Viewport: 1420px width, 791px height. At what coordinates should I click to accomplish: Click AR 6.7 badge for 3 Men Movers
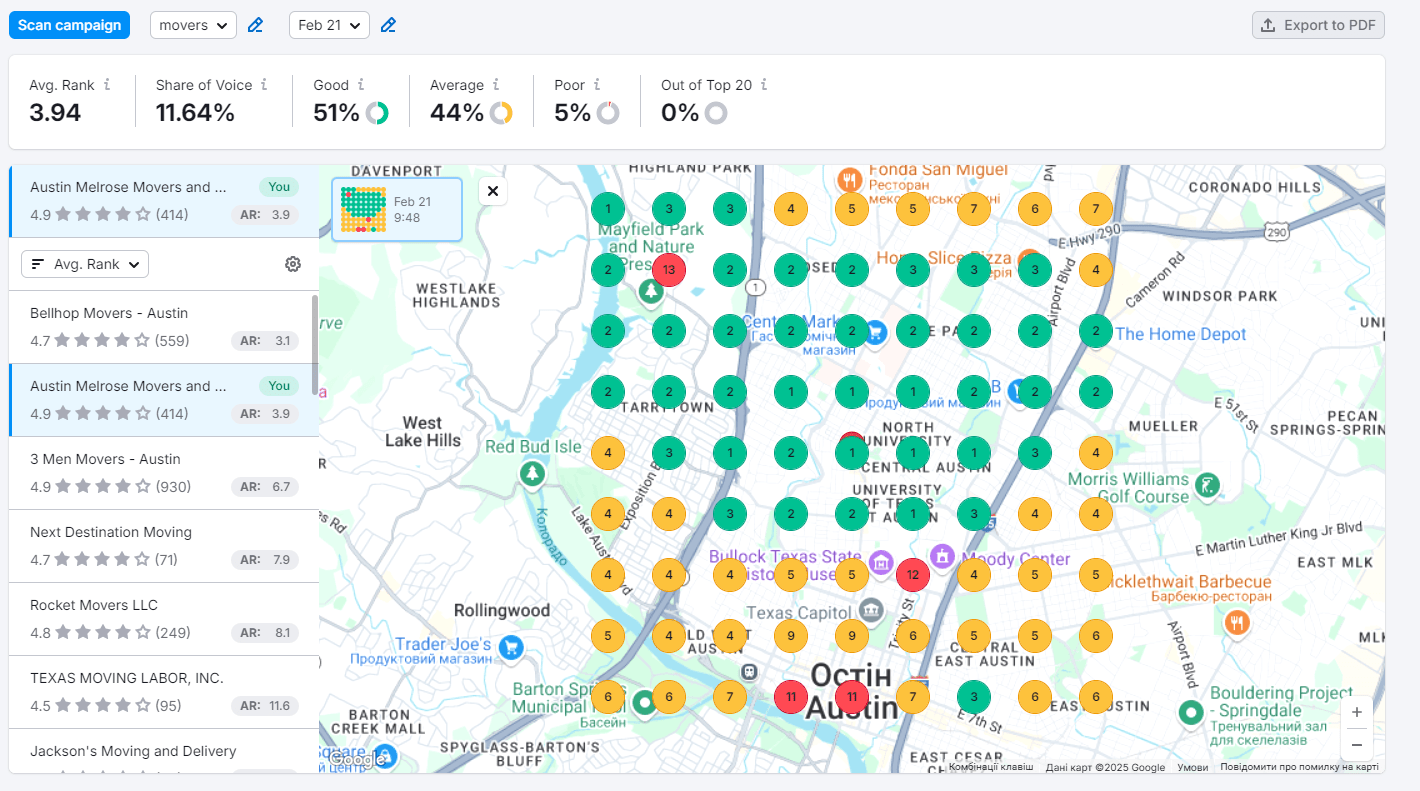pos(265,487)
